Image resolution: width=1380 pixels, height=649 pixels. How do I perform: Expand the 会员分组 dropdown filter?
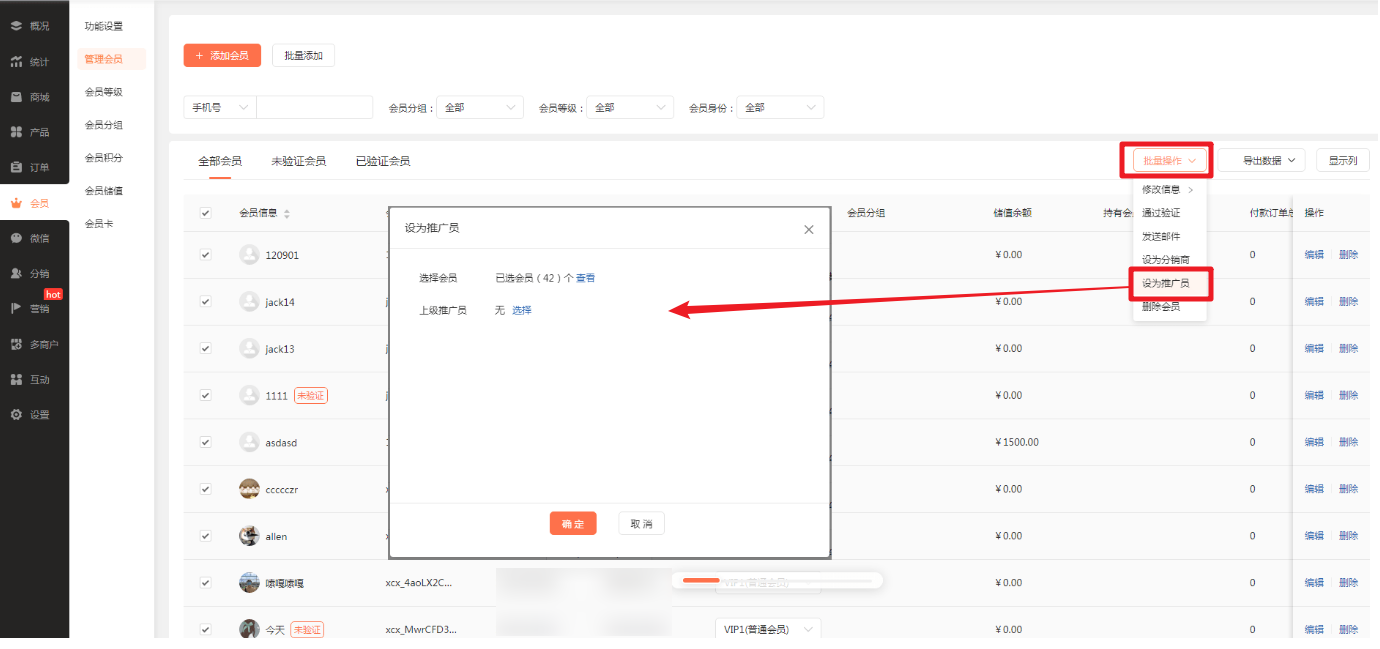[x=480, y=108]
